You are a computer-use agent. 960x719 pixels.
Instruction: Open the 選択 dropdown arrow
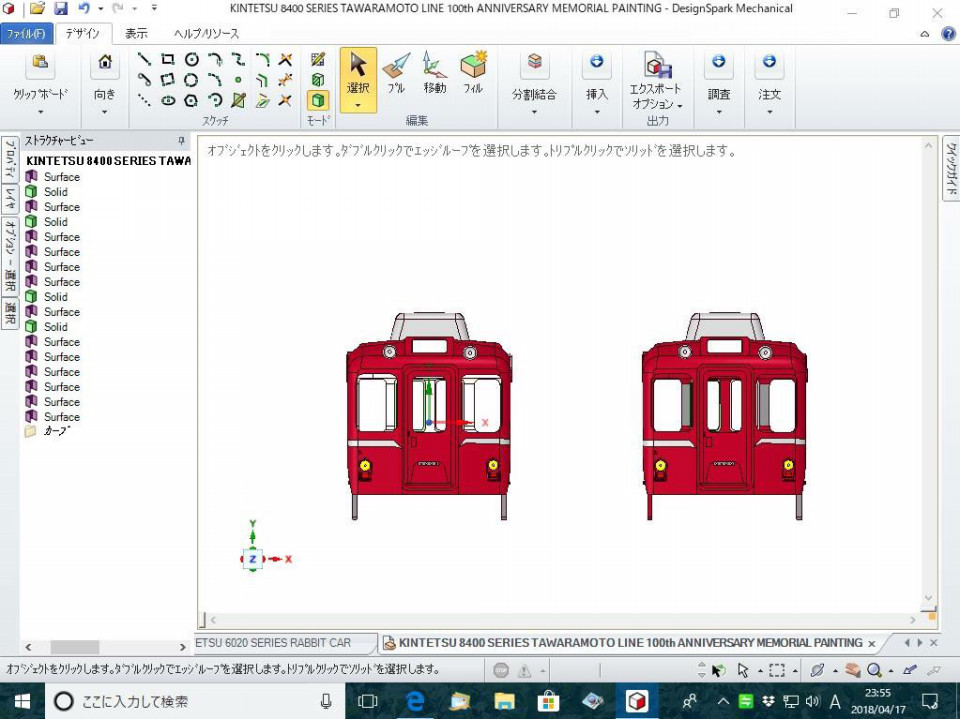tap(358, 105)
